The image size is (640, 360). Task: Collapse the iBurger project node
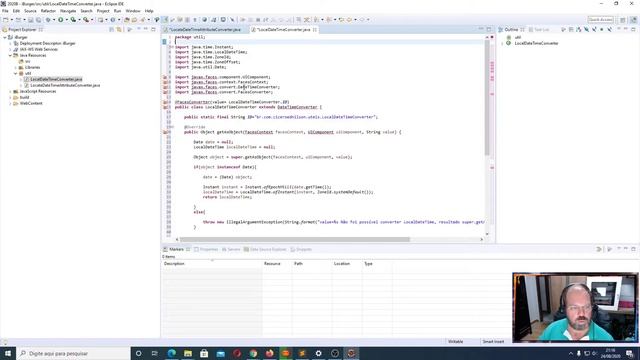(x=5, y=37)
